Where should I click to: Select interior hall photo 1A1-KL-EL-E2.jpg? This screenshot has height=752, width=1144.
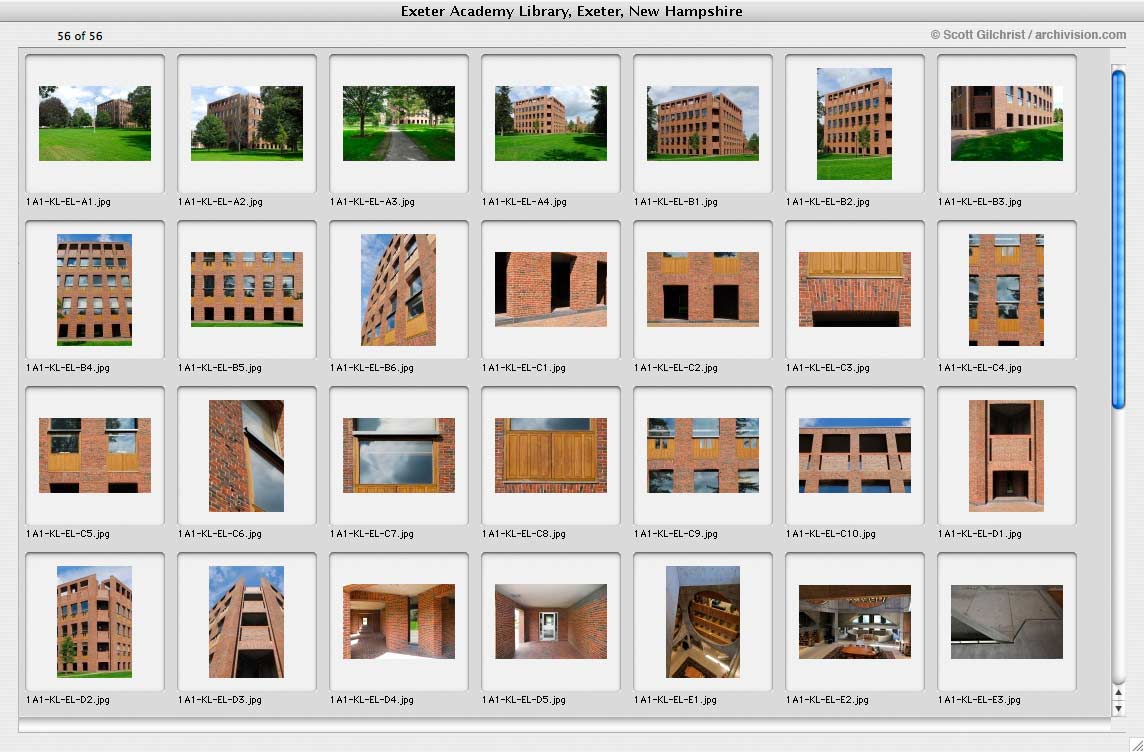854,621
